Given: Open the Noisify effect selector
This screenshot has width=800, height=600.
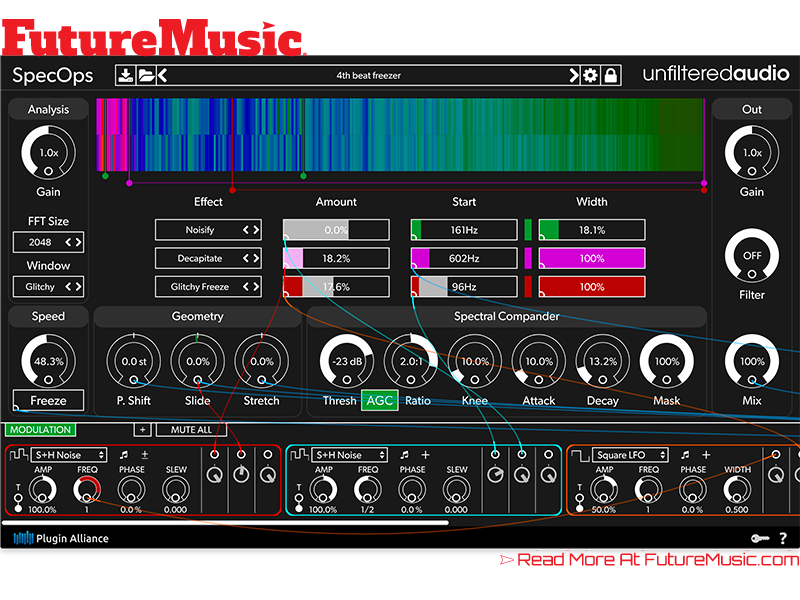Looking at the screenshot, I should coord(208,230).
